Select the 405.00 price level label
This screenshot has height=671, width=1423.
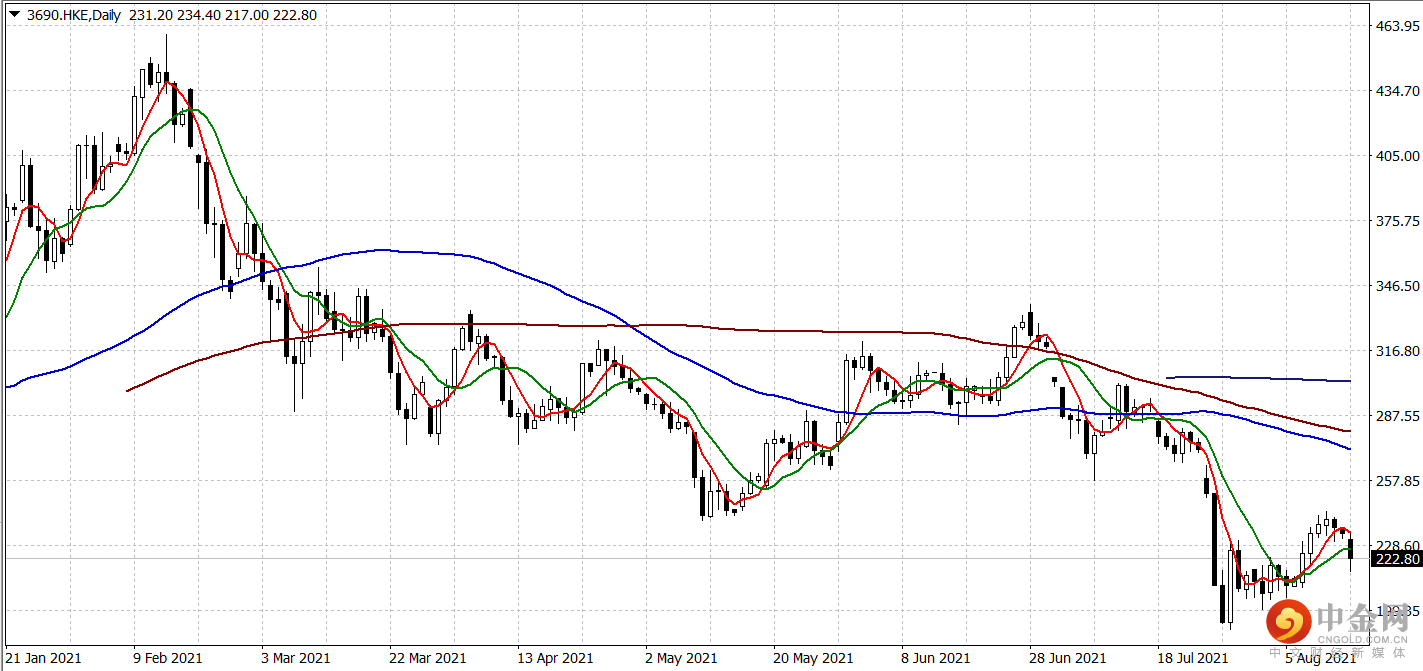tap(1398, 156)
